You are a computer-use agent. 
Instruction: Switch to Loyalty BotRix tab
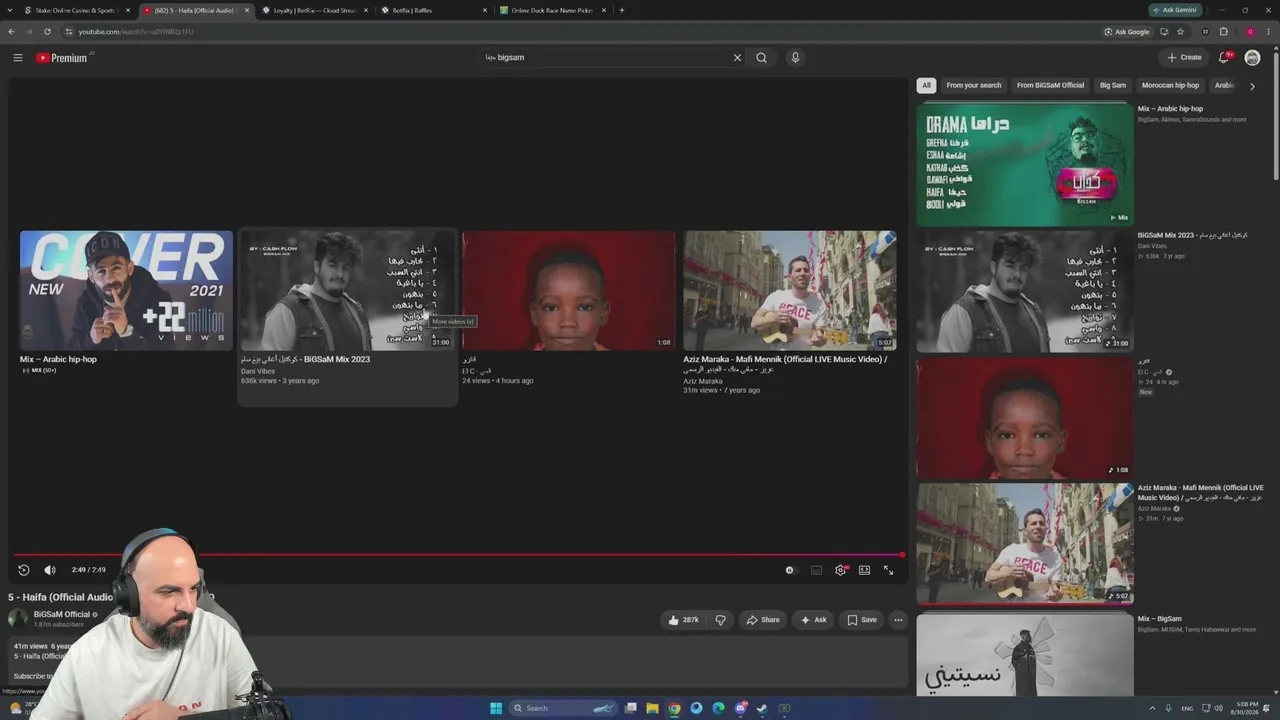(315, 10)
